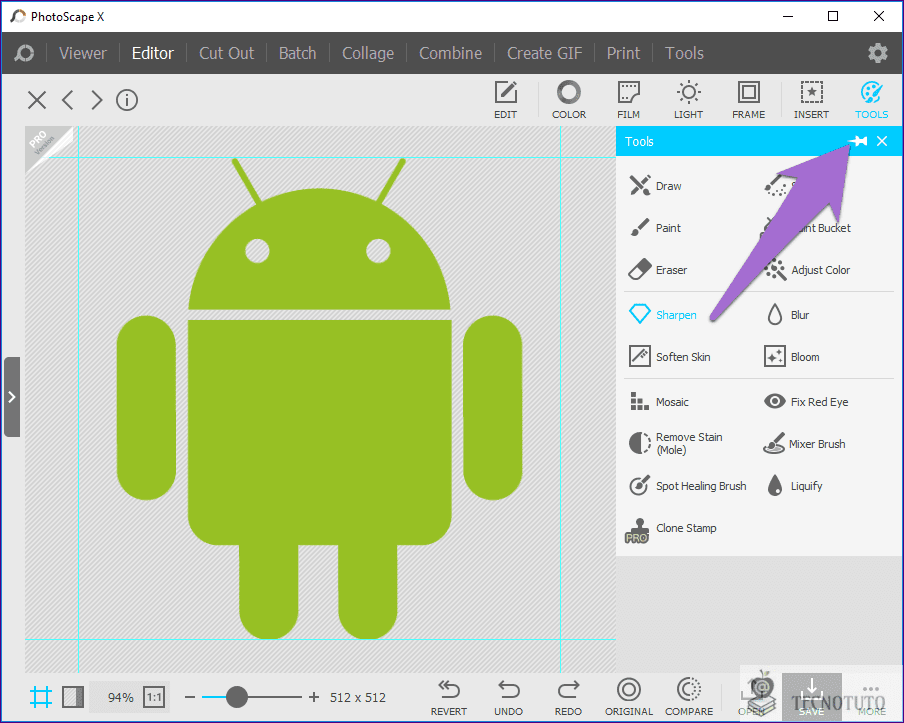Open the FRAME panel
Image resolution: width=904 pixels, height=723 pixels.
pos(748,100)
